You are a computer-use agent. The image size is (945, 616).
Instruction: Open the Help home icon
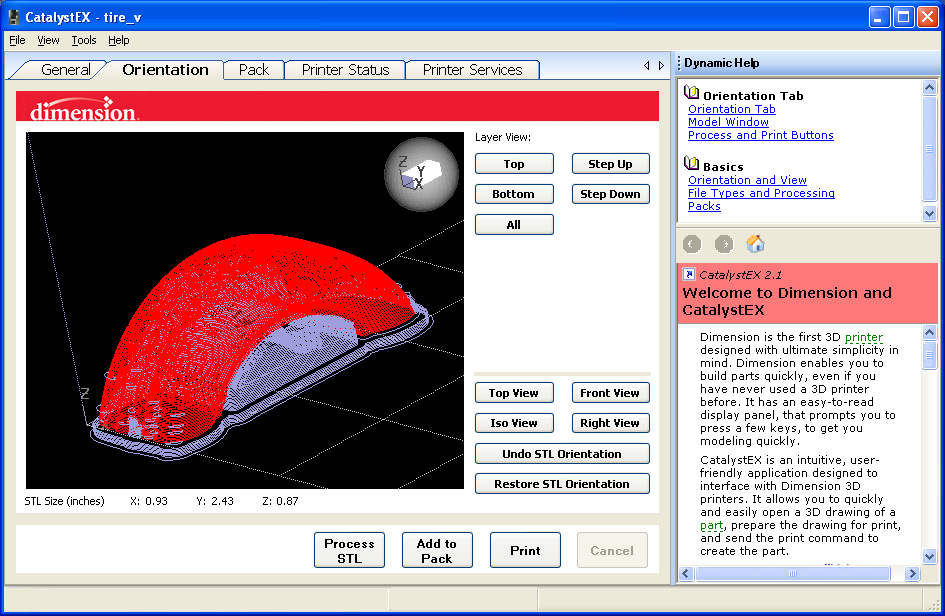pos(755,244)
